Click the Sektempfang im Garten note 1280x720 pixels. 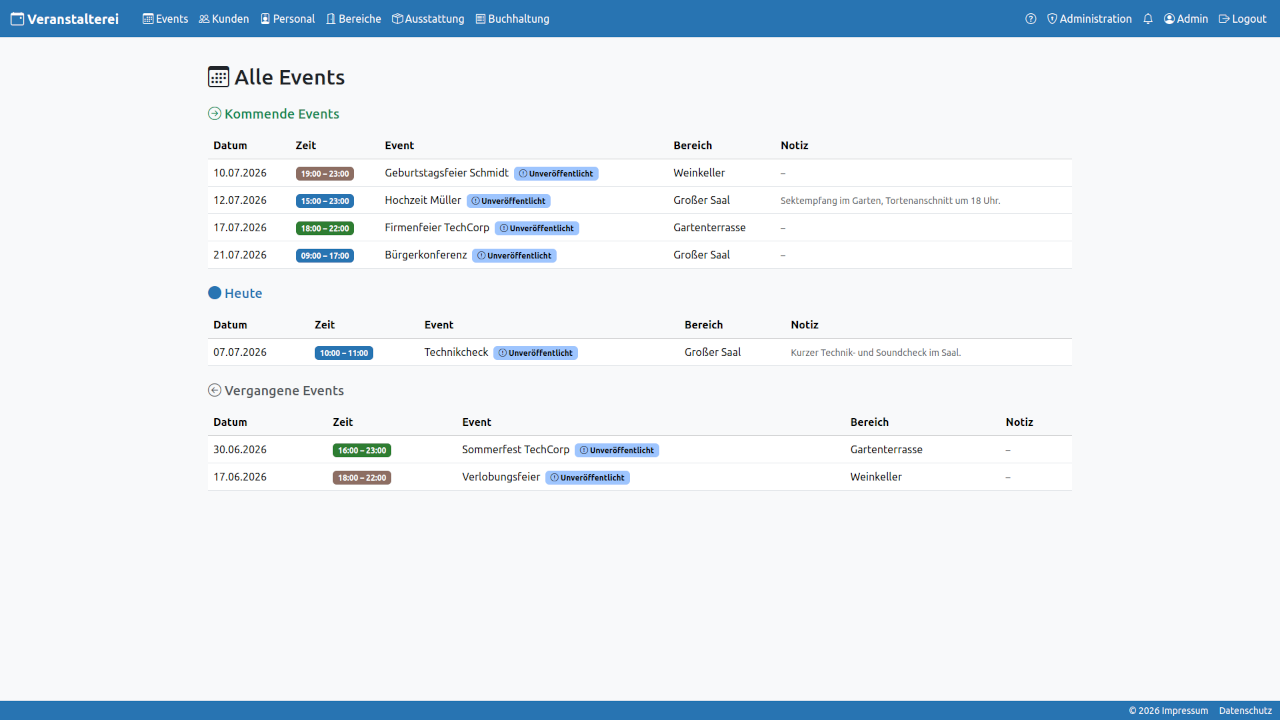click(x=890, y=201)
